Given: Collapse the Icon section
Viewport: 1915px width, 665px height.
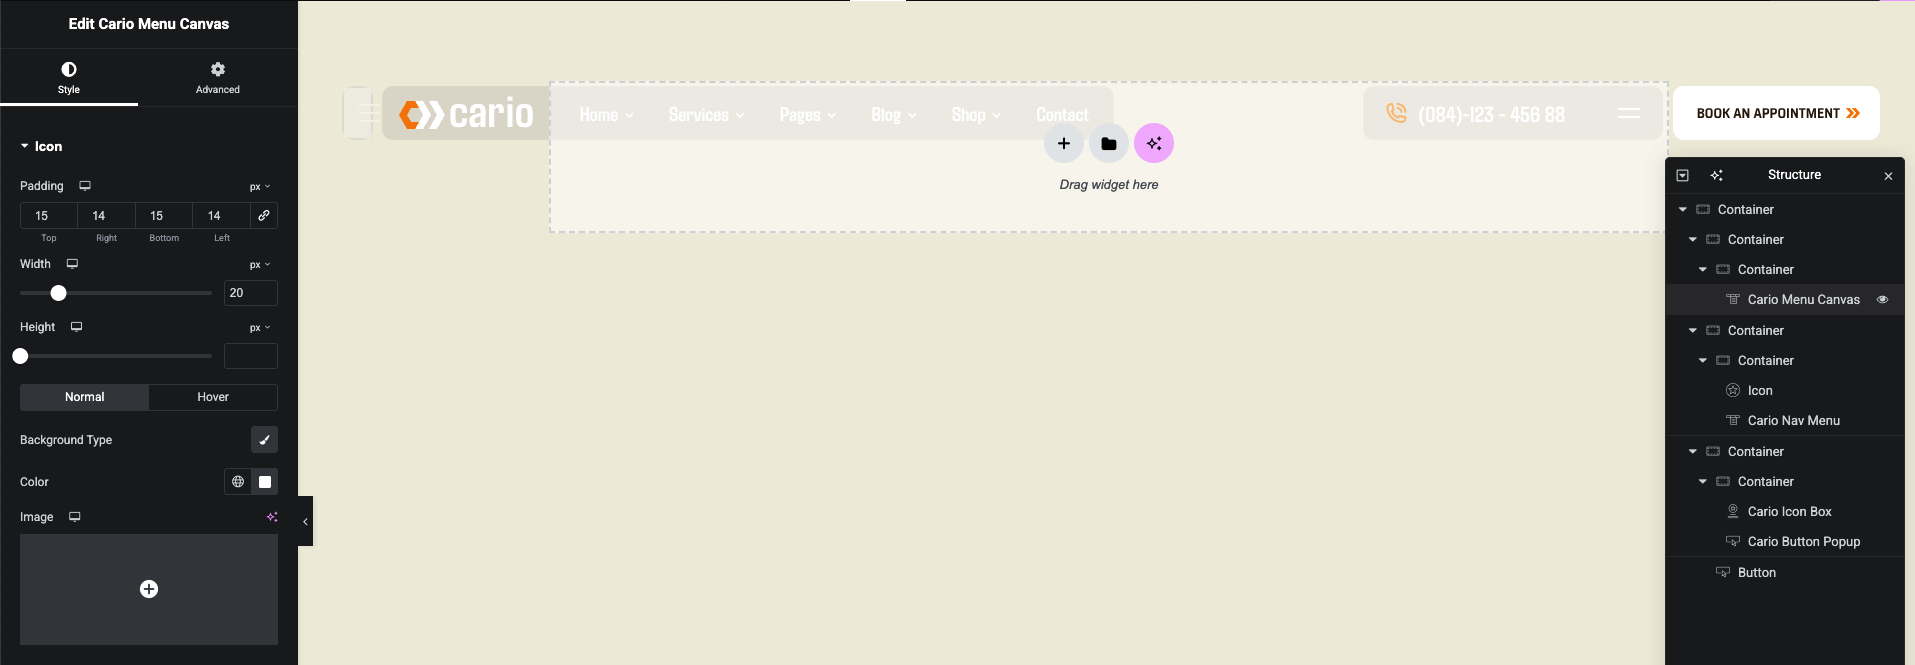Looking at the screenshot, I should [x=25, y=146].
